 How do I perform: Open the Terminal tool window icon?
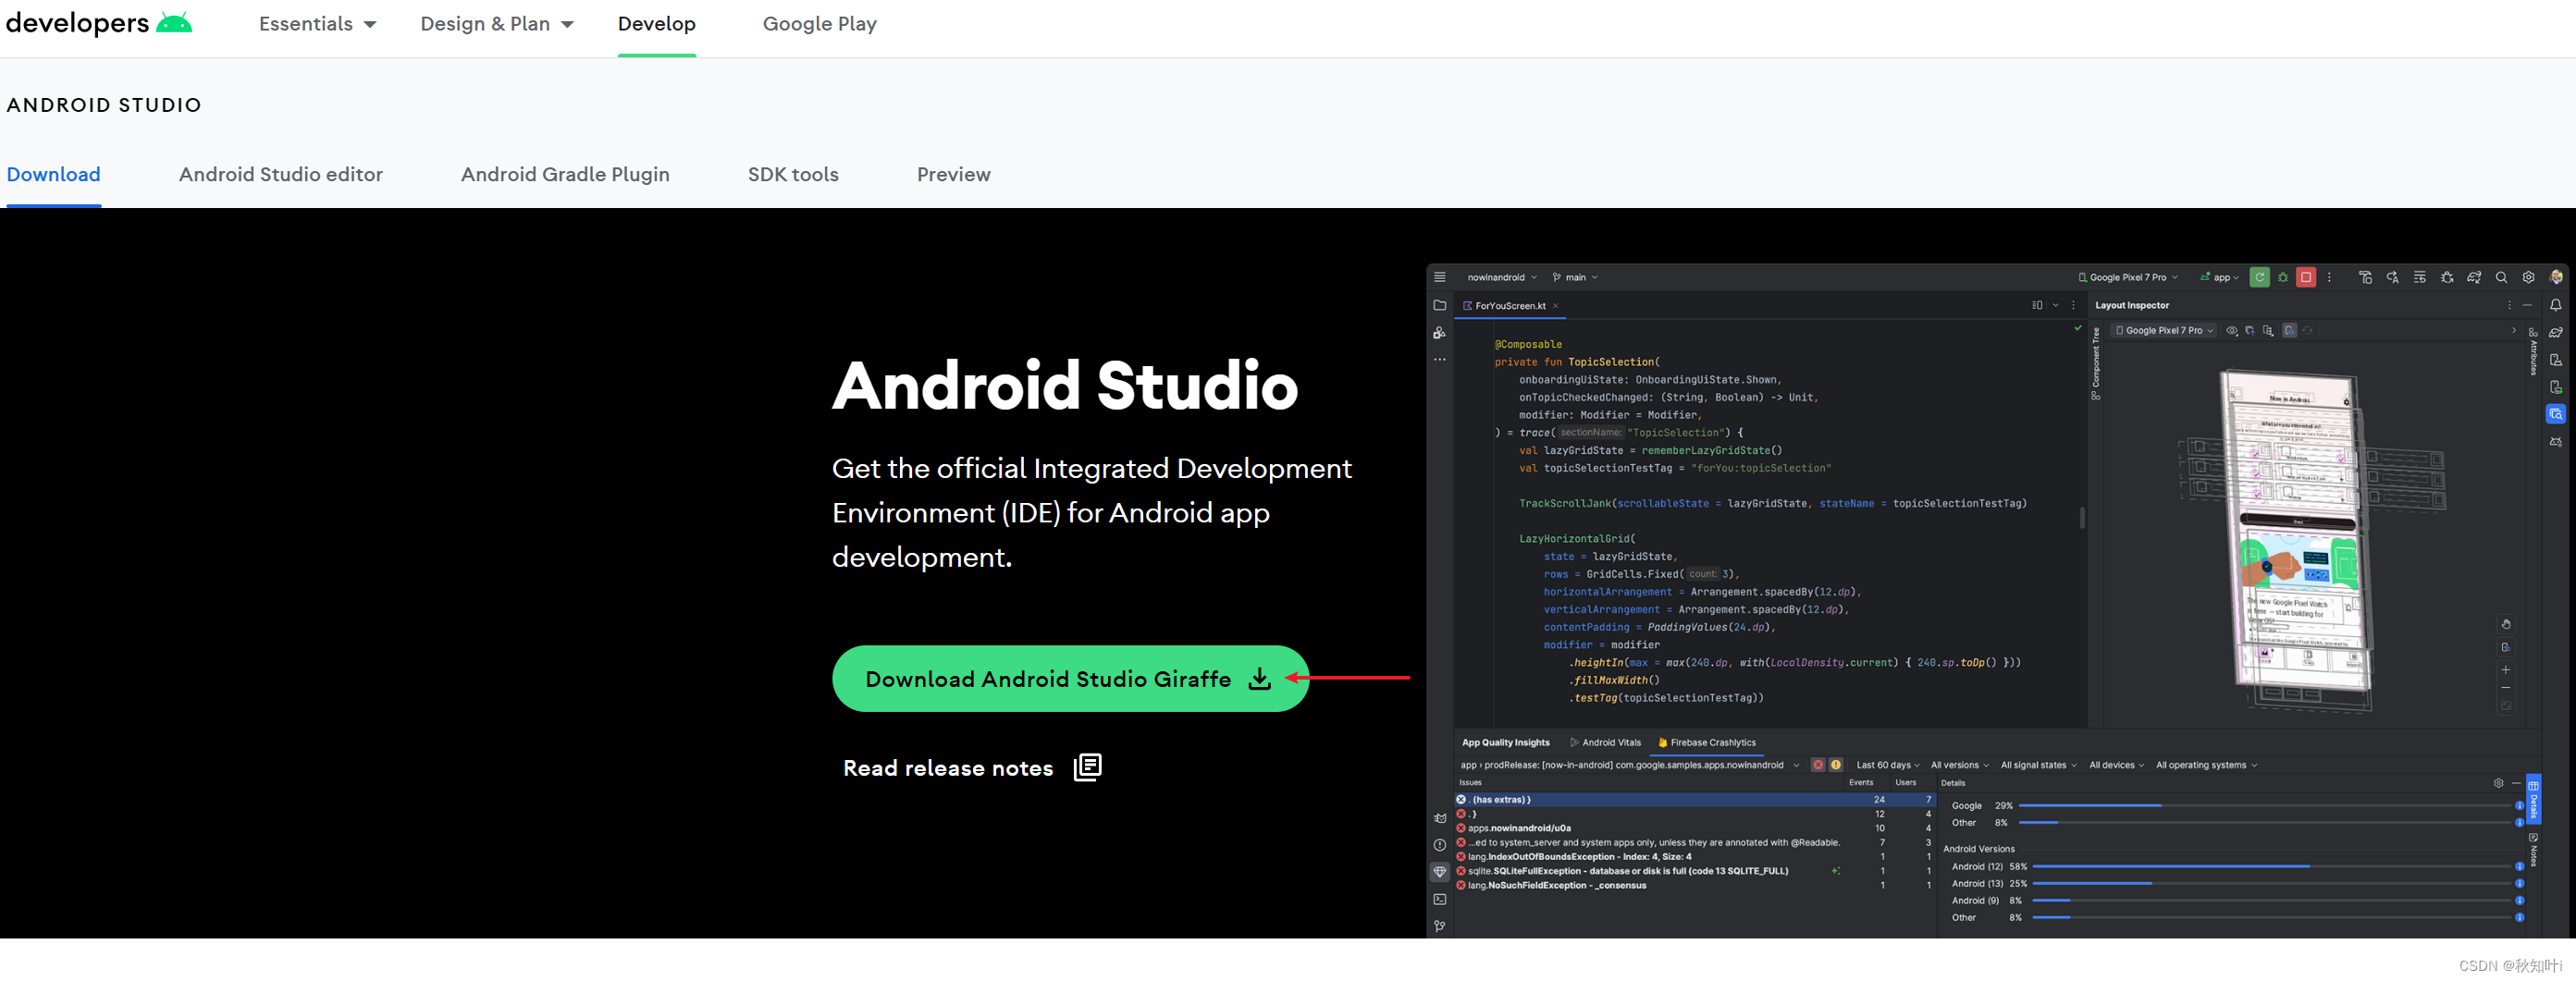point(1440,899)
